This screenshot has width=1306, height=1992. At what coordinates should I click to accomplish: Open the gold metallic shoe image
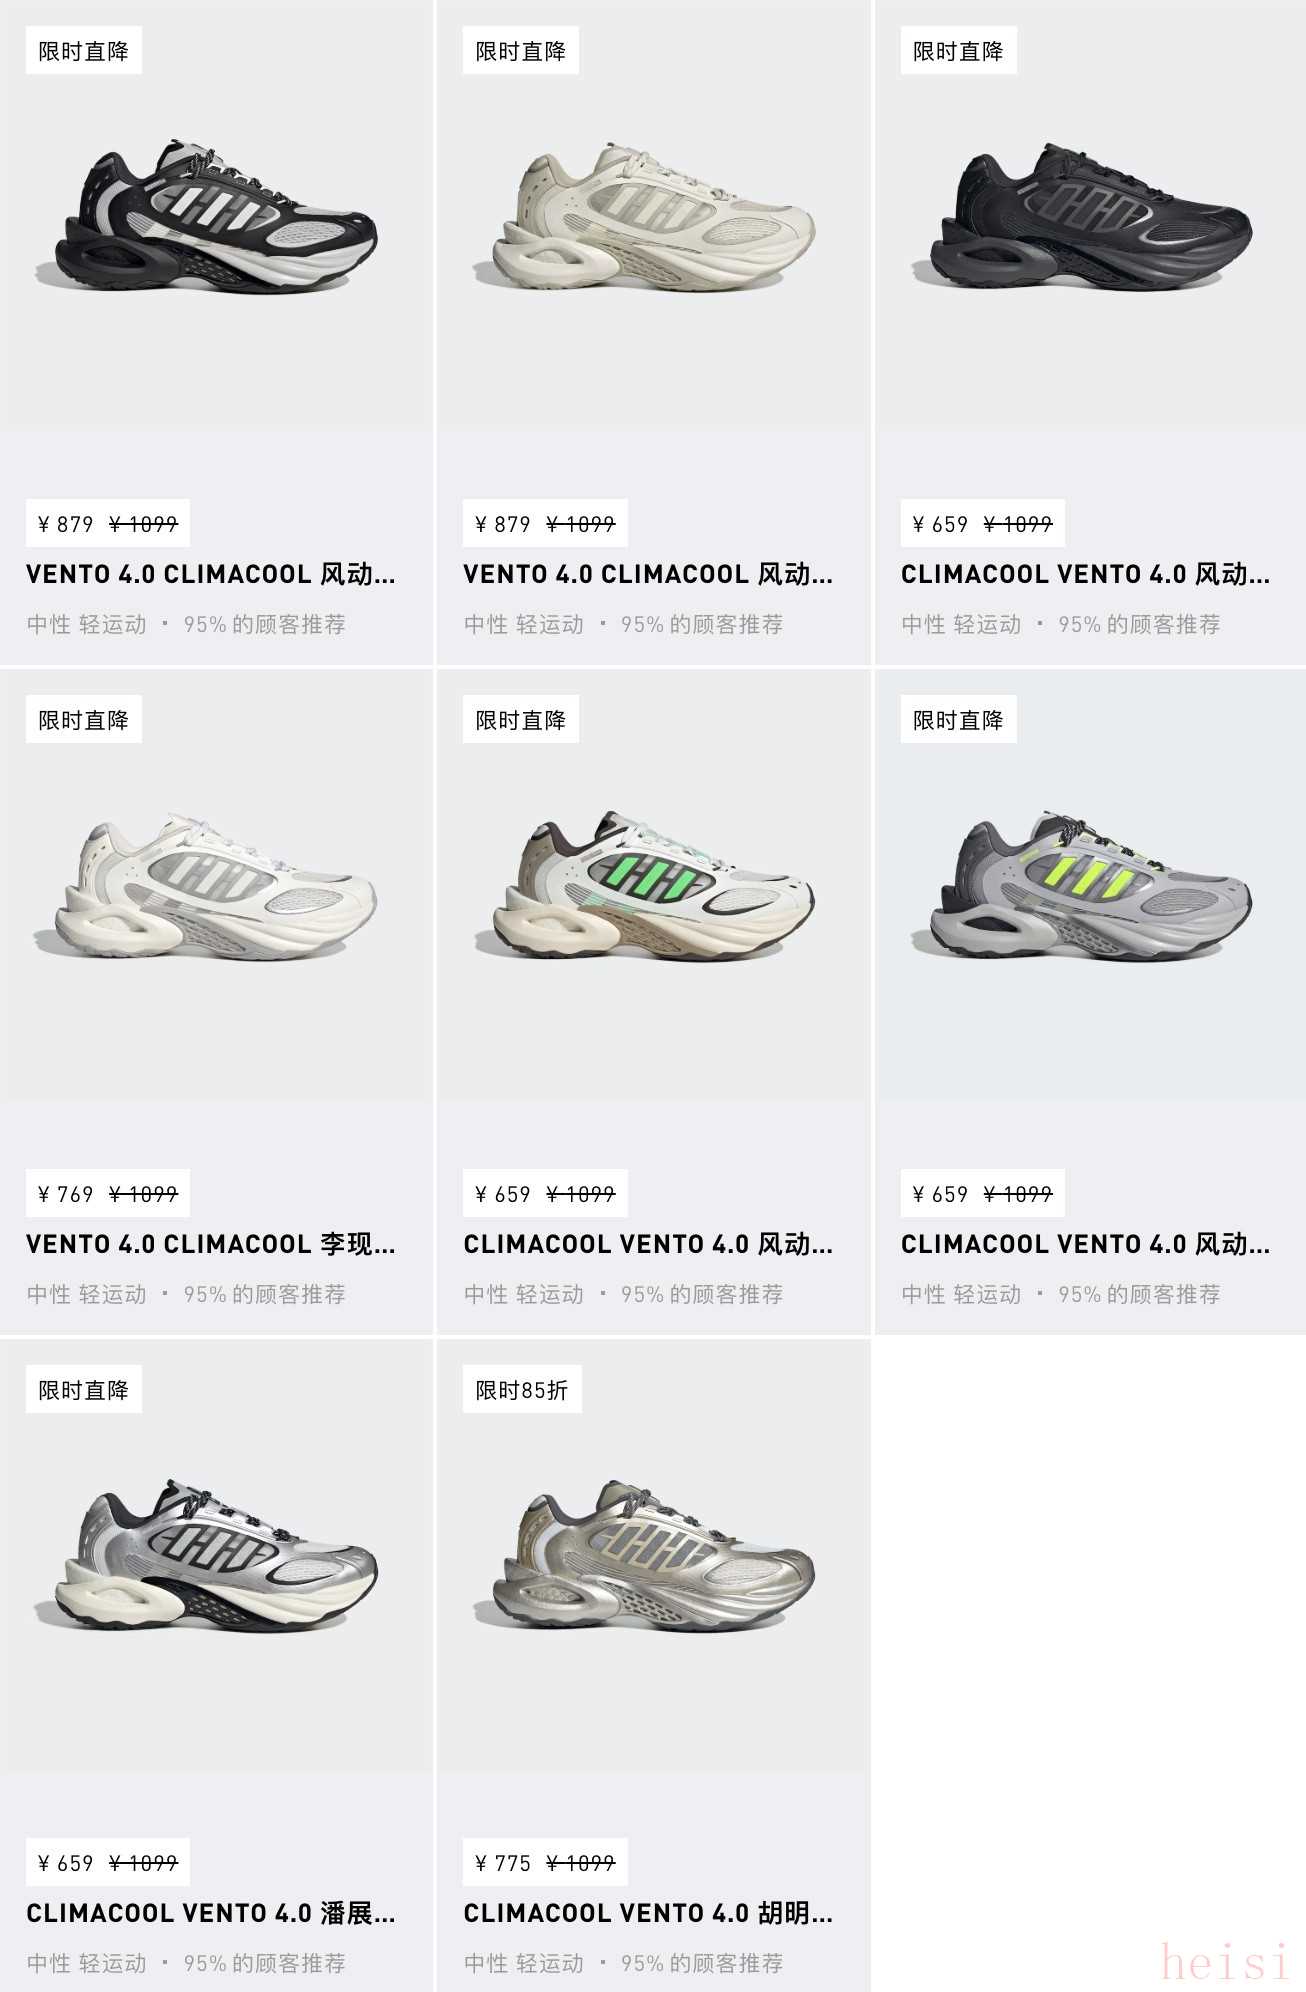[x=645, y=1556]
